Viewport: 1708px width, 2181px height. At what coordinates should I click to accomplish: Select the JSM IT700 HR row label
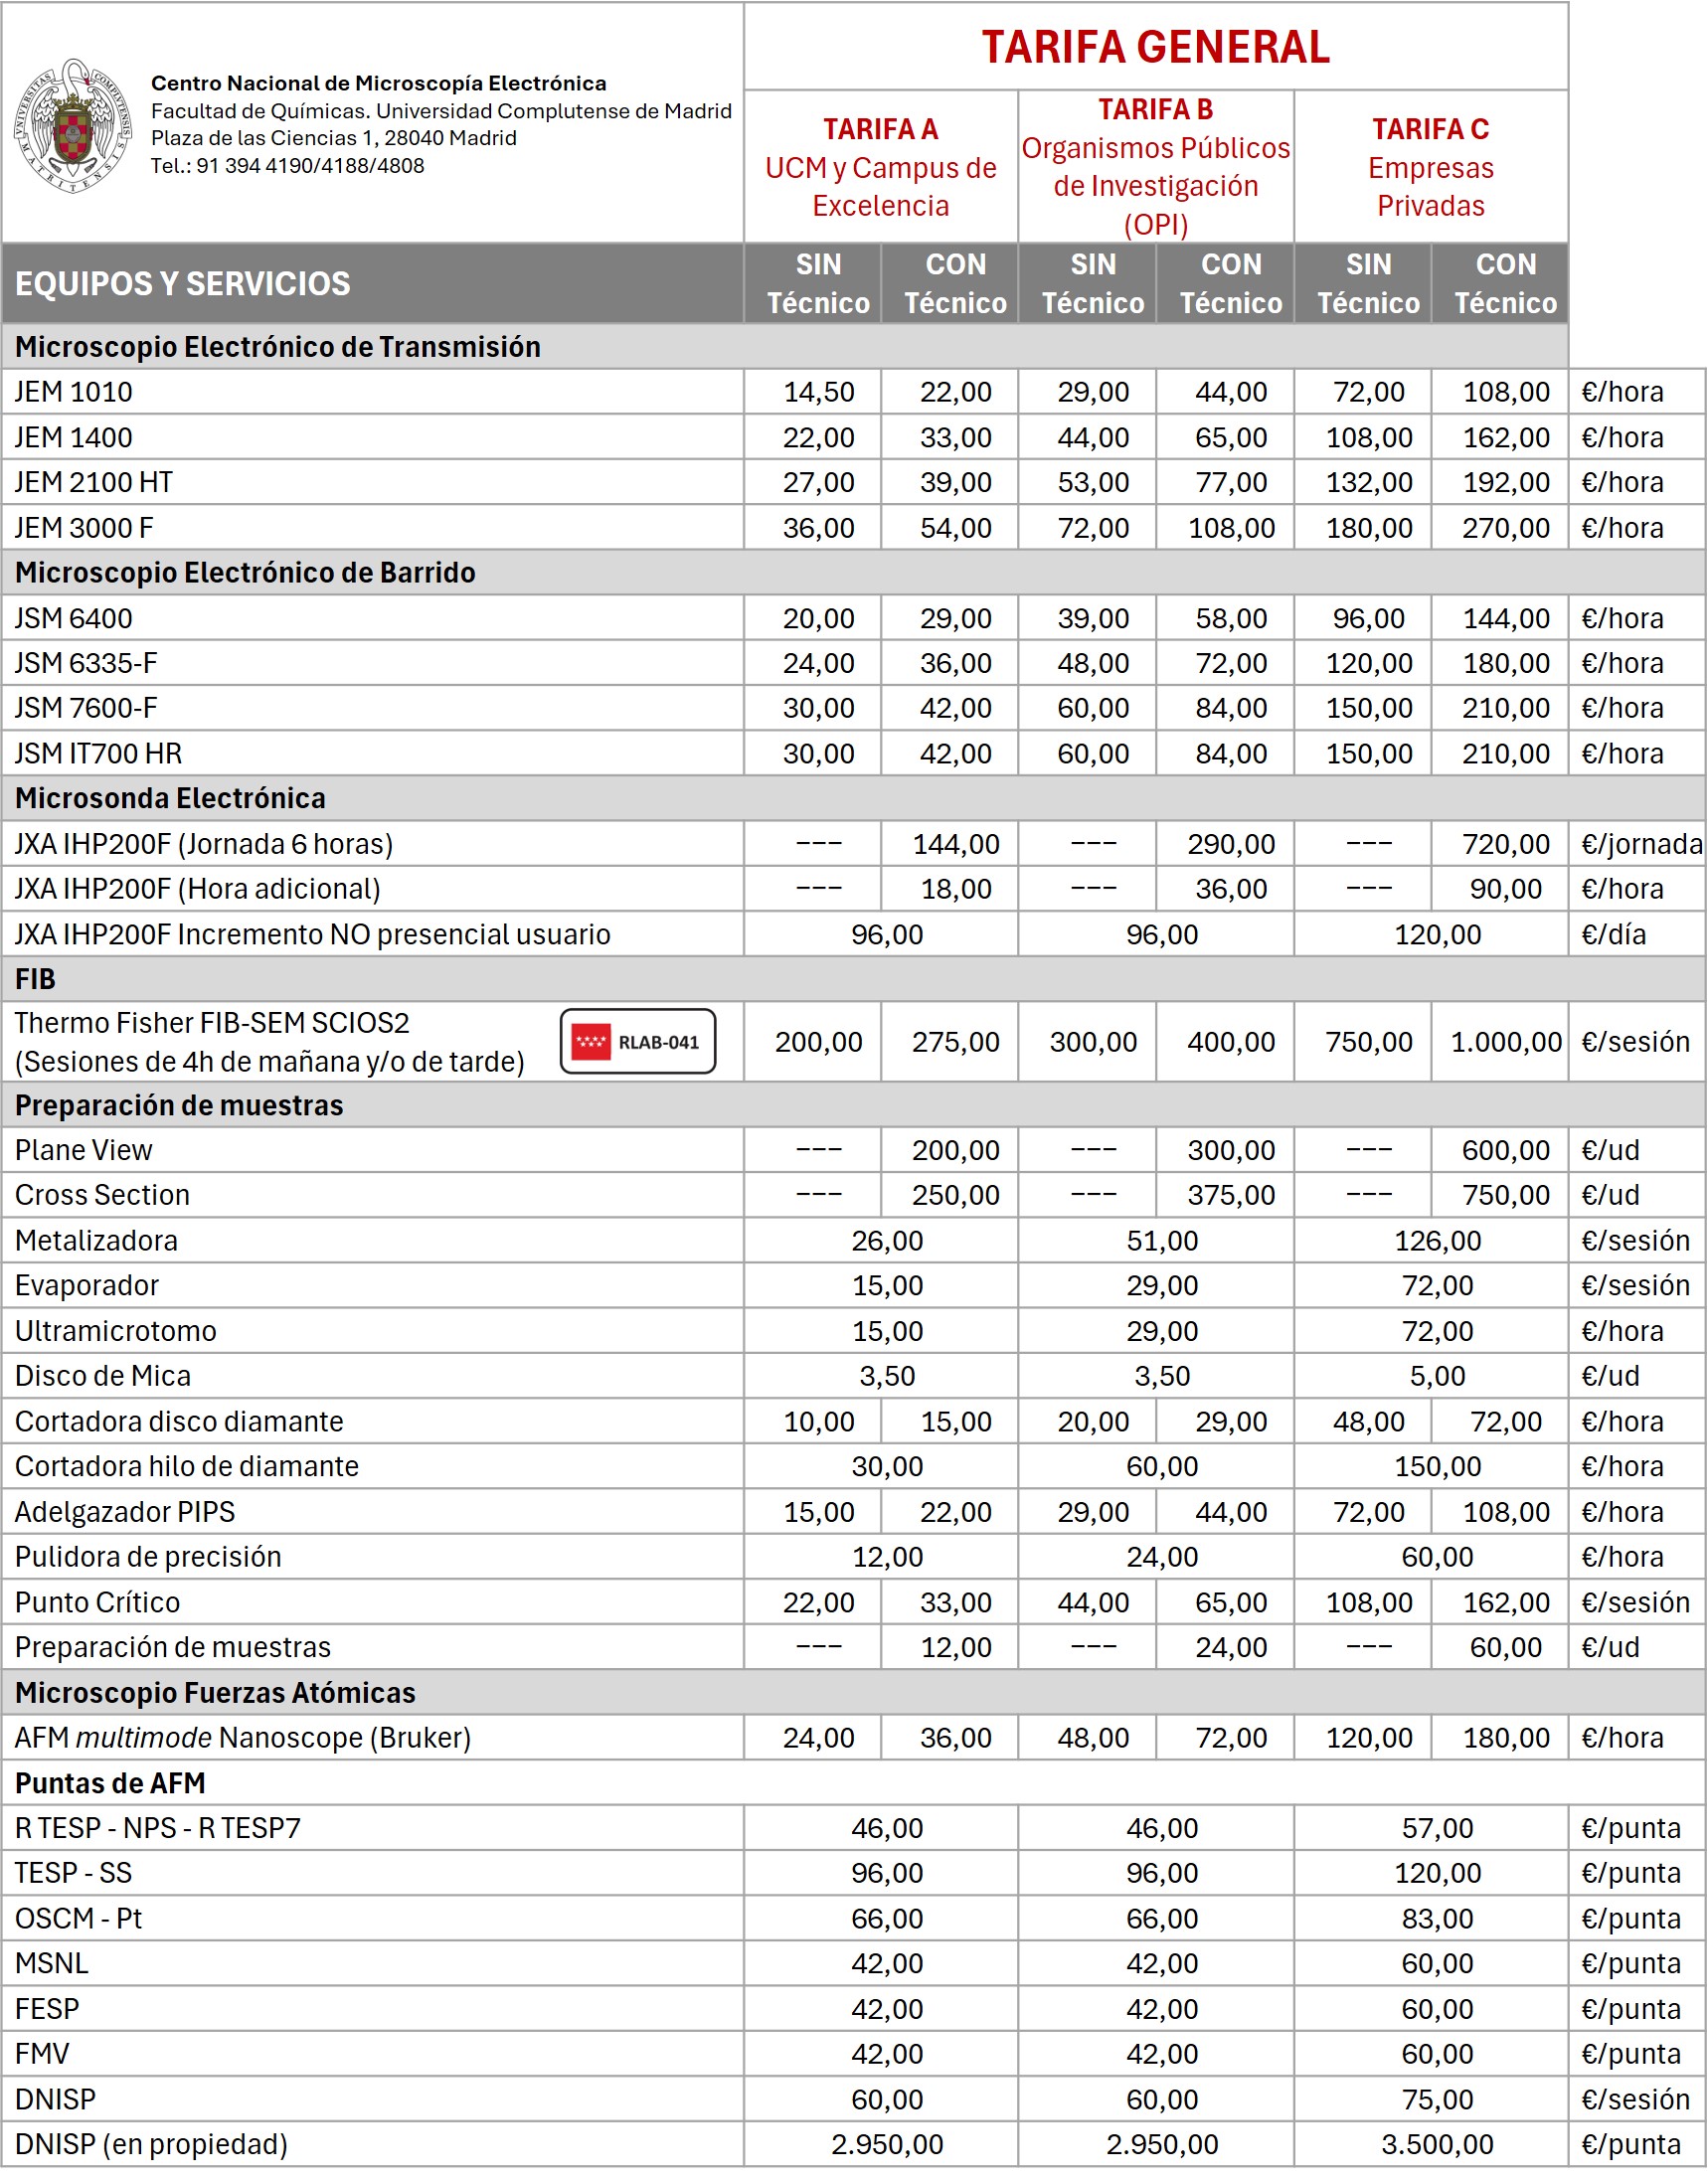click(98, 753)
